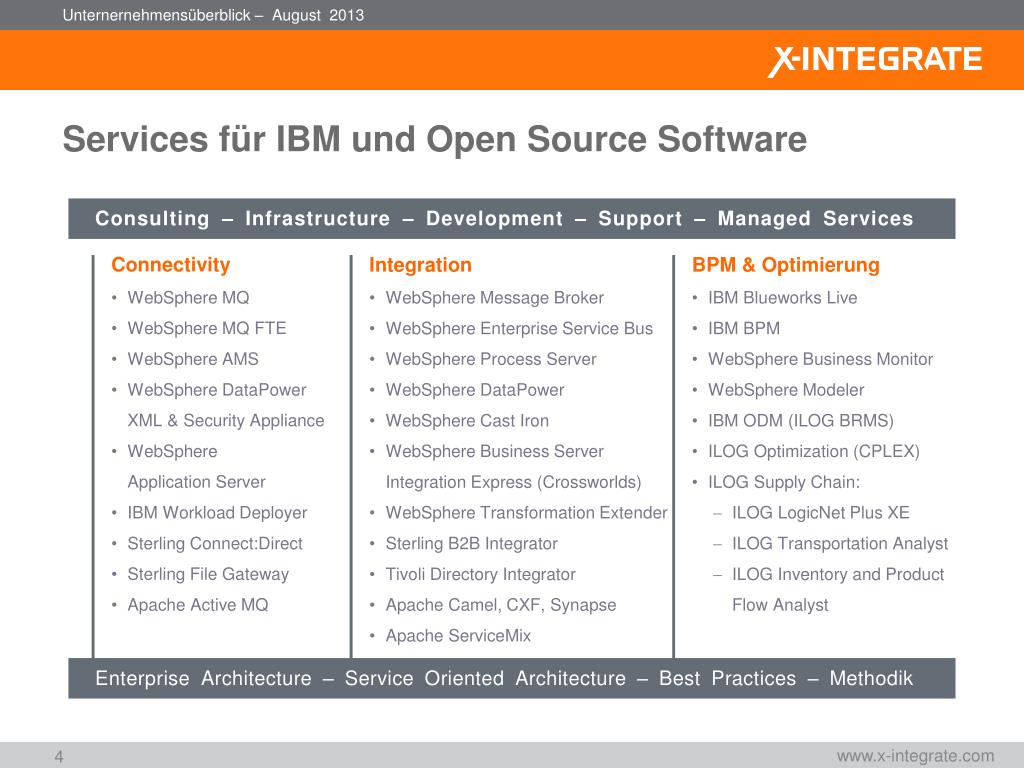This screenshot has width=1024, height=768.
Task: Click 'Integration Express (Crossworlds)' text
Action: pyautogui.click(x=513, y=482)
